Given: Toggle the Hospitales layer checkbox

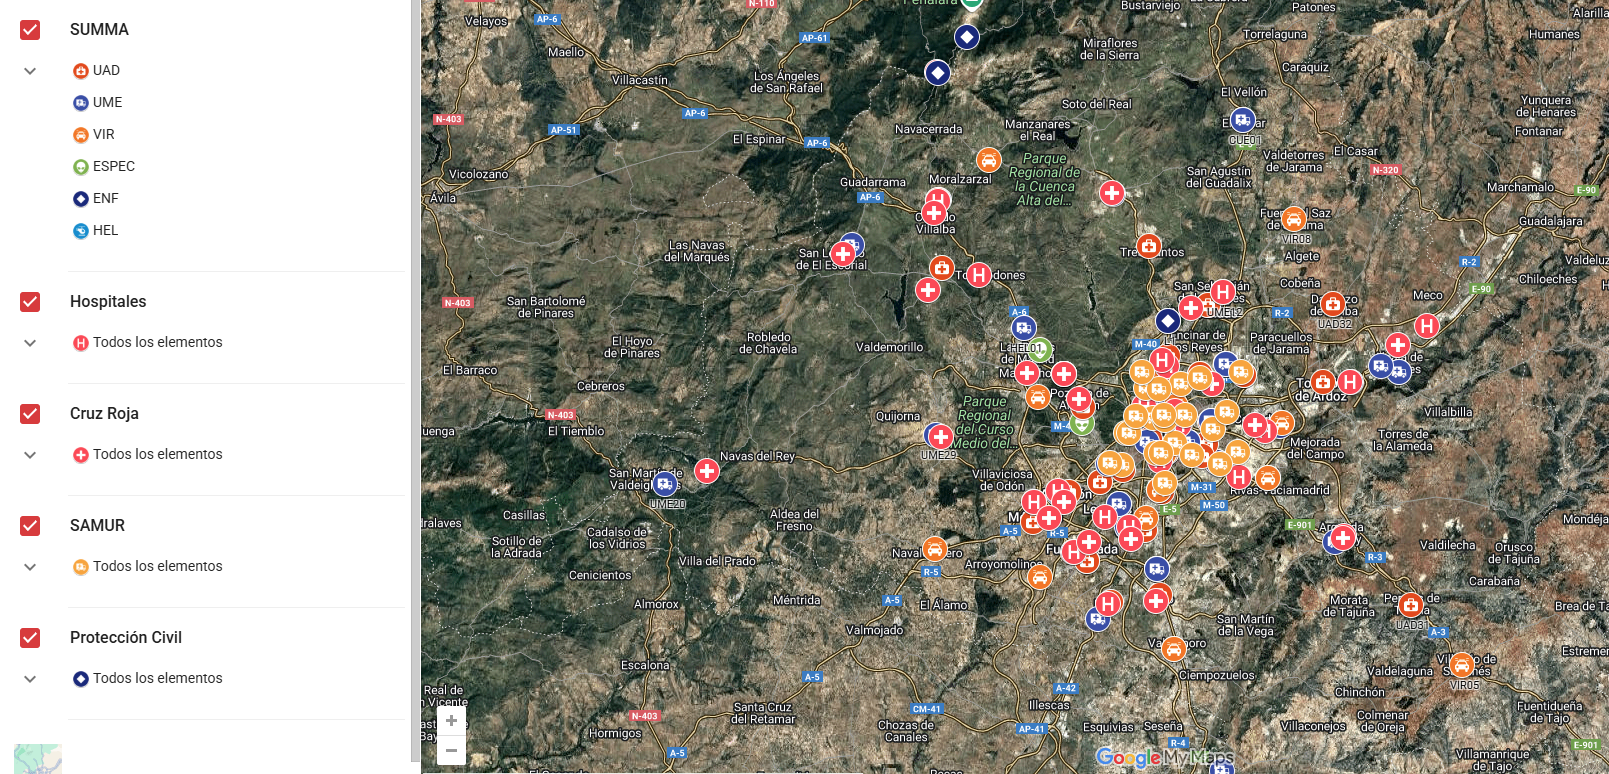Looking at the screenshot, I should (30, 302).
